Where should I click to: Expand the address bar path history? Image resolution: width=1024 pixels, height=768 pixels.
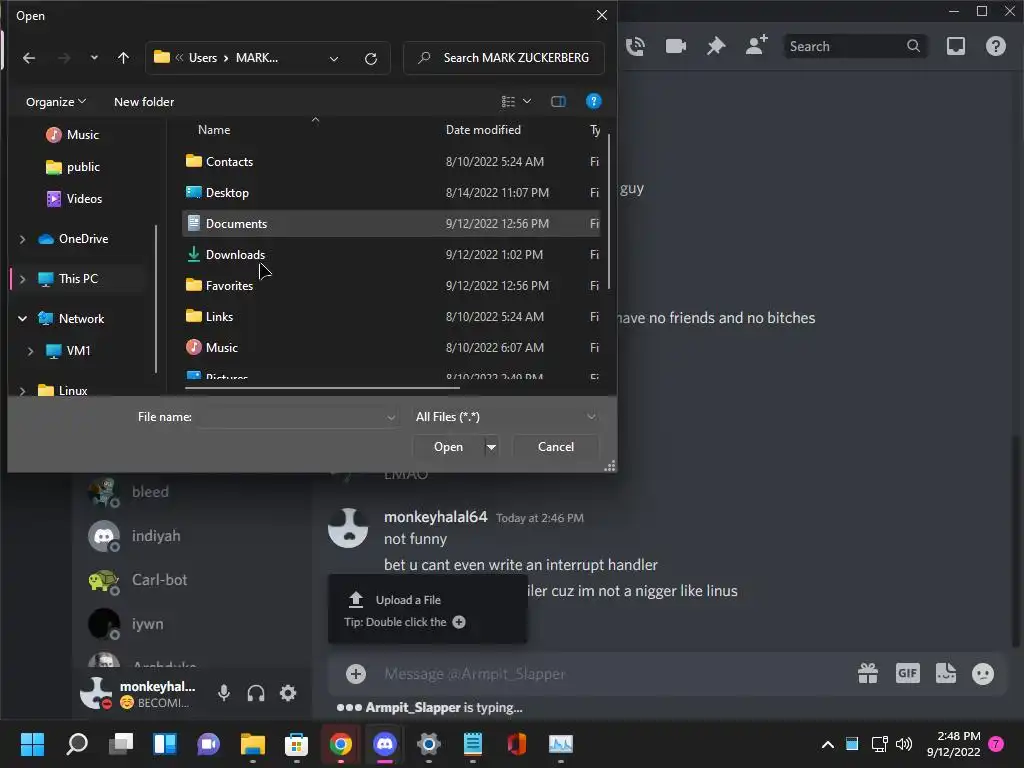(x=334, y=59)
